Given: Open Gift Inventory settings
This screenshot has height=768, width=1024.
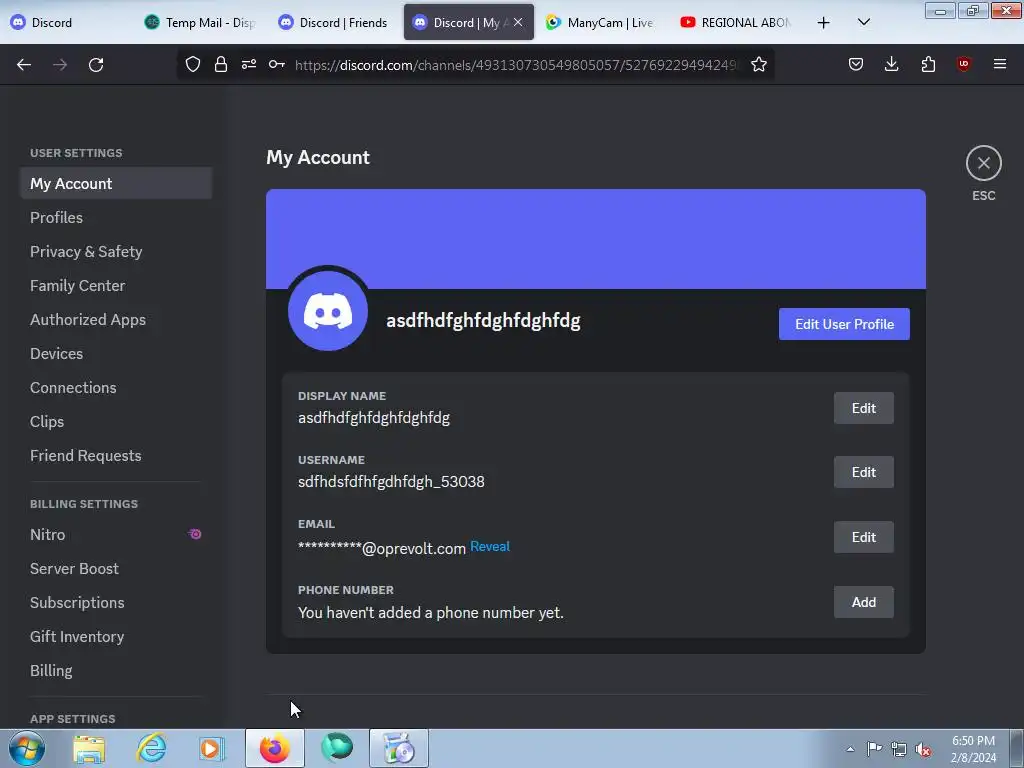Looking at the screenshot, I should click(116, 636).
